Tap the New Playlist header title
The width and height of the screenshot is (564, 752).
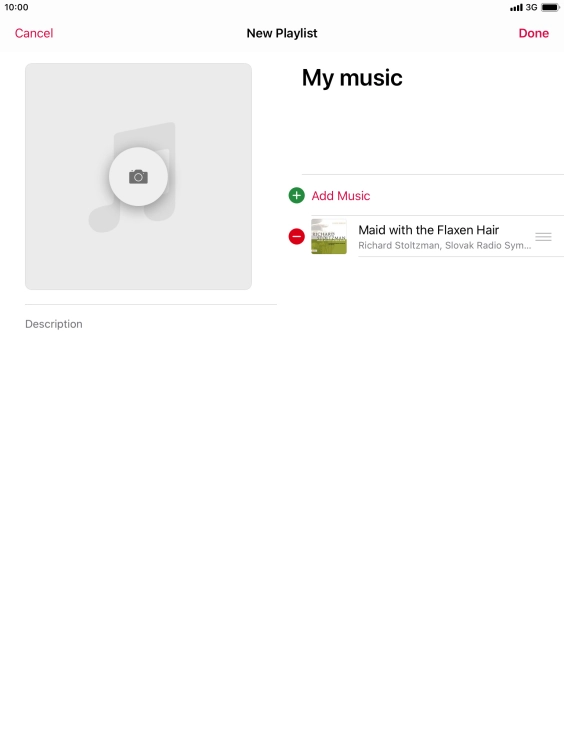(x=282, y=33)
